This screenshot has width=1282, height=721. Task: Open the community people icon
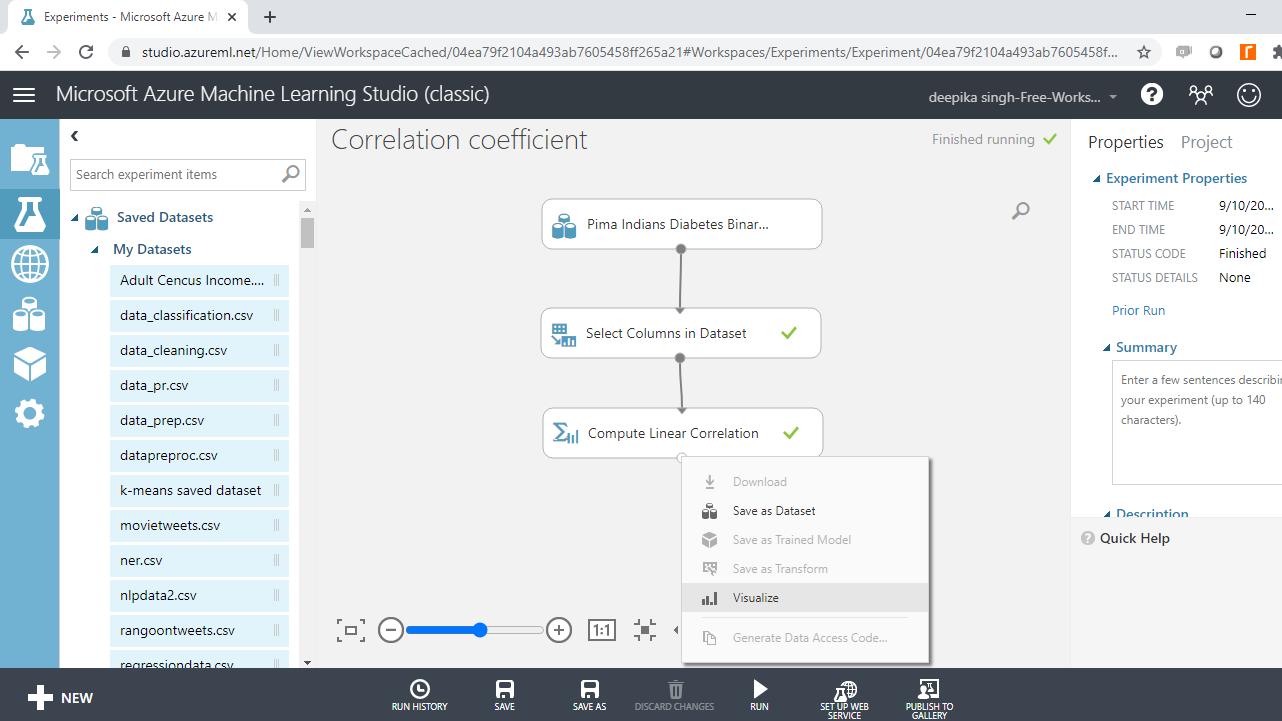(x=1200, y=95)
